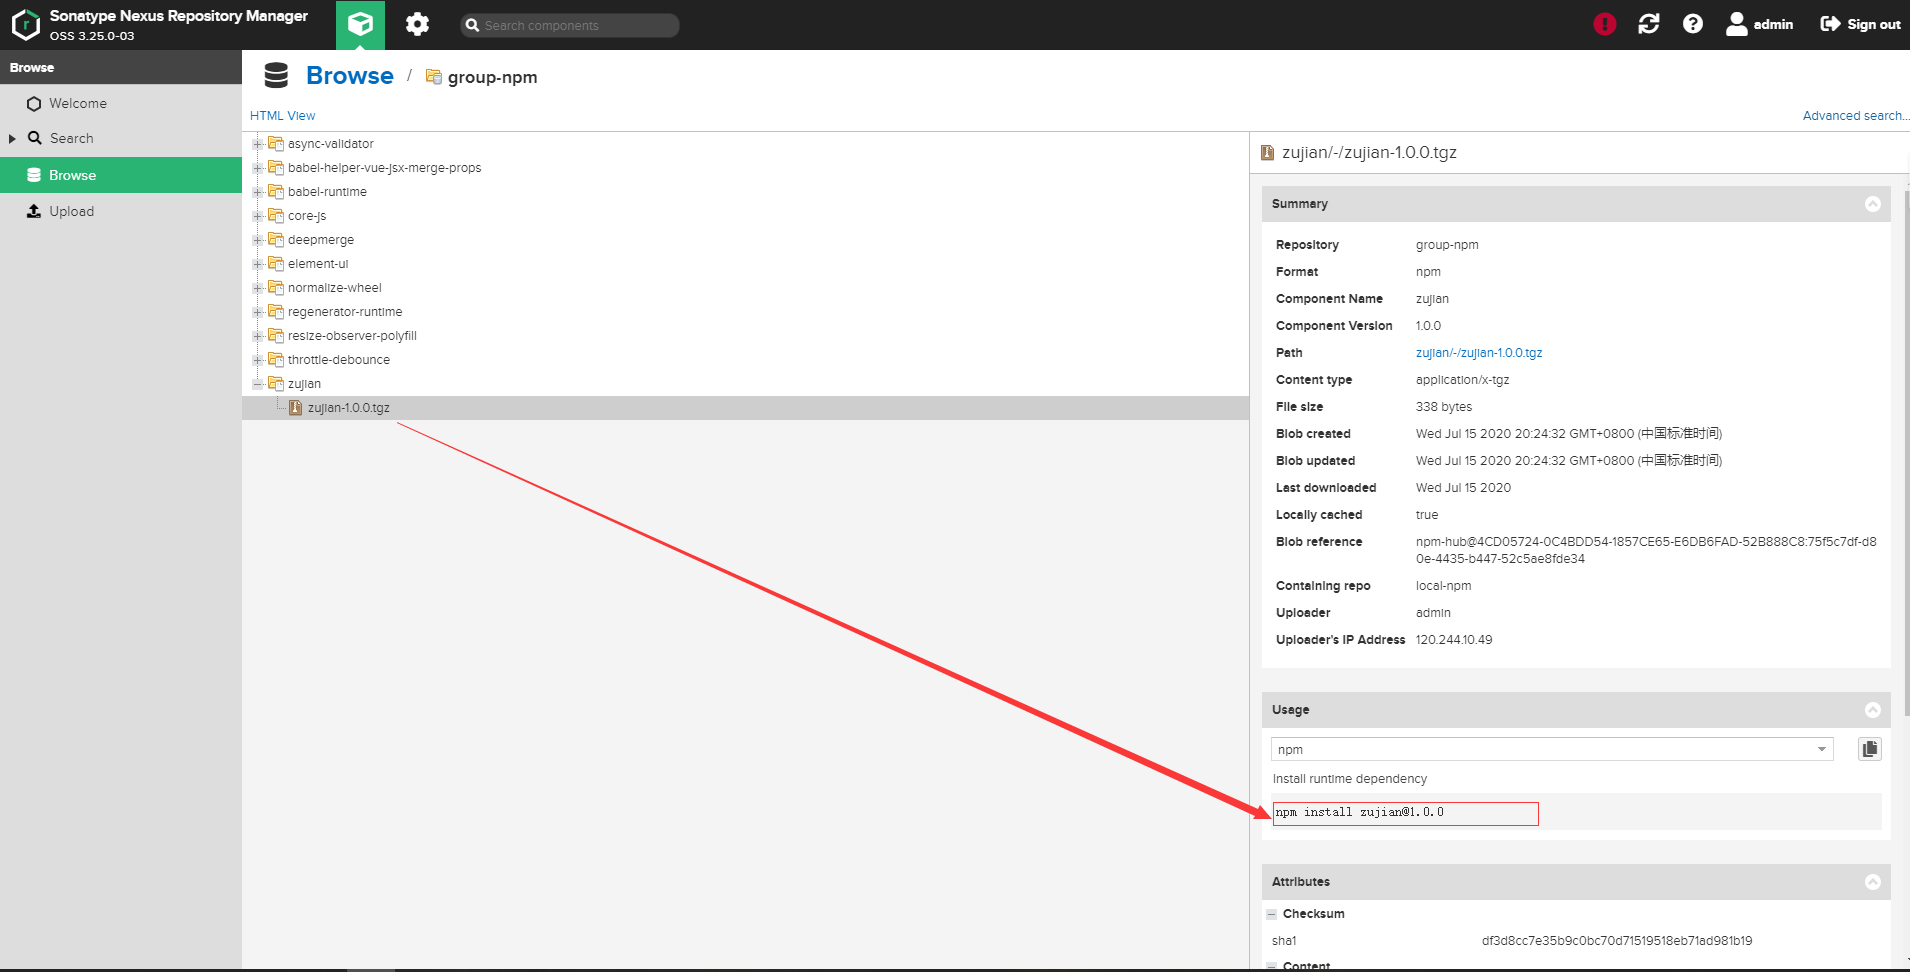
Task: Click the red system status alert icon
Action: 1604,24
